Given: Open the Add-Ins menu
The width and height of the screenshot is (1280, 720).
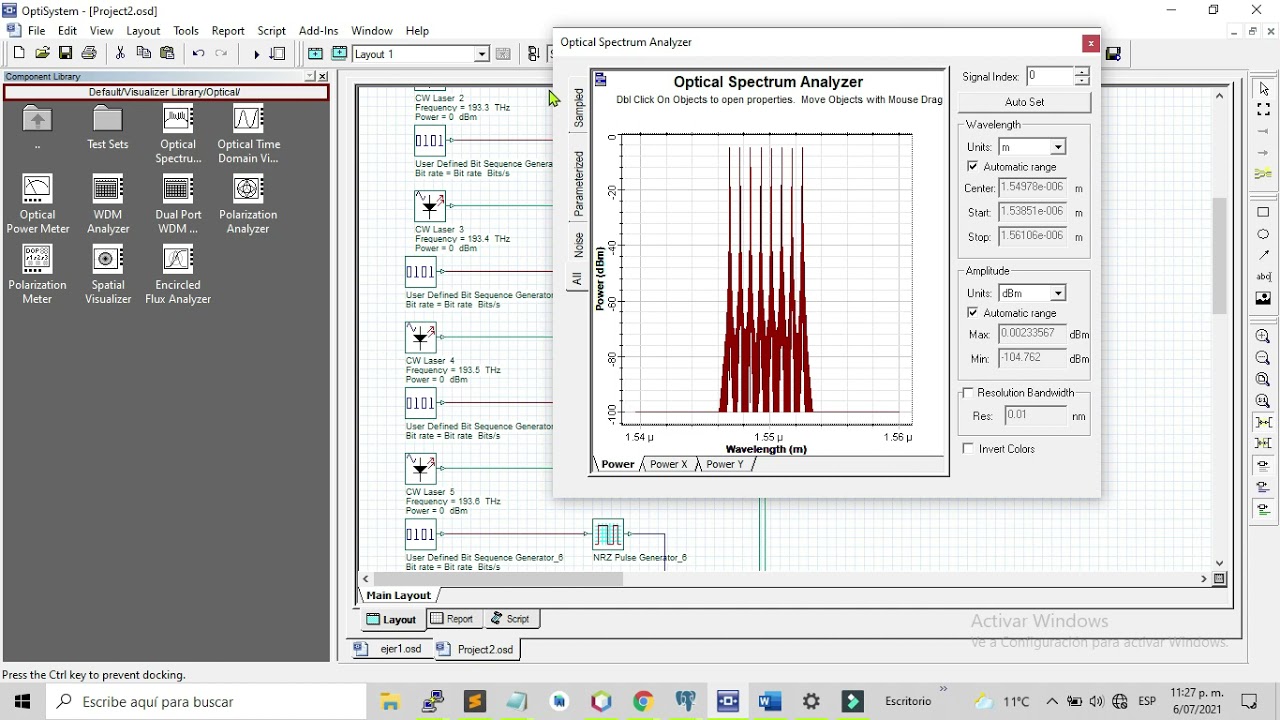Looking at the screenshot, I should click(319, 31).
